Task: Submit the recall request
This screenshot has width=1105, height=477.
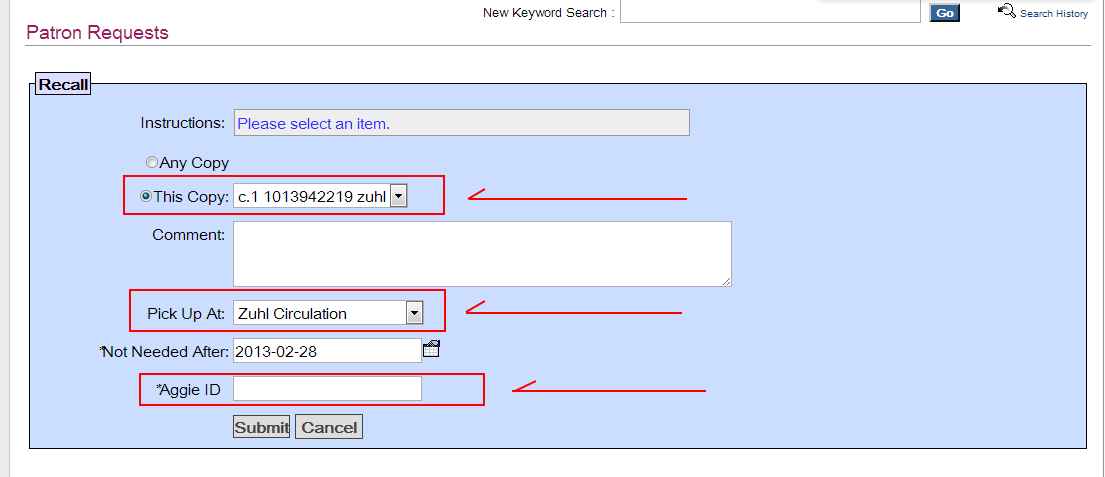Action: [x=261, y=427]
